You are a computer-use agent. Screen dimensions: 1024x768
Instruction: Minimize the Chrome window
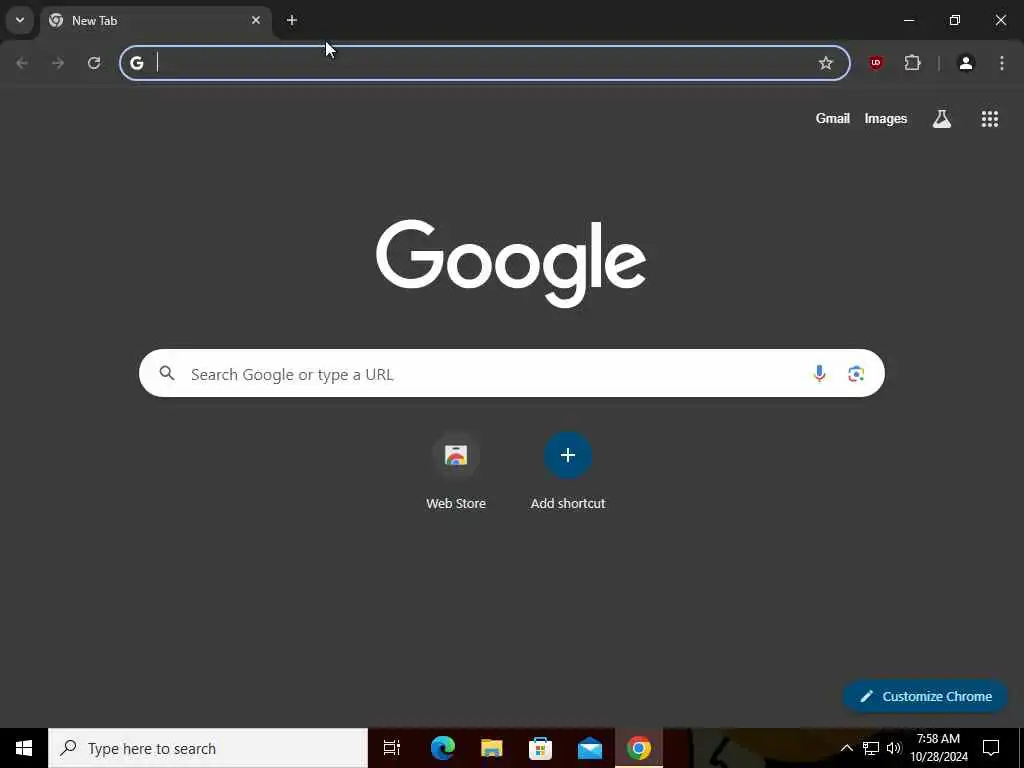909,20
